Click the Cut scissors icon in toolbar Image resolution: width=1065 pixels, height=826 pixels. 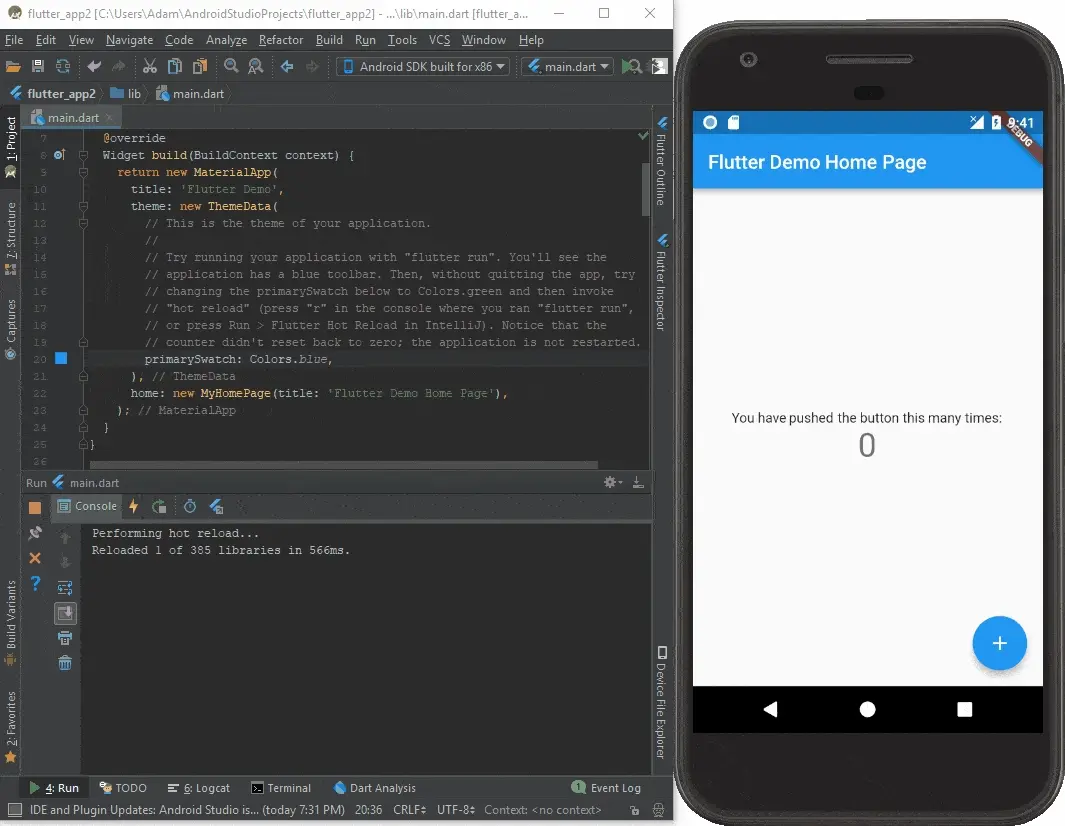149,67
